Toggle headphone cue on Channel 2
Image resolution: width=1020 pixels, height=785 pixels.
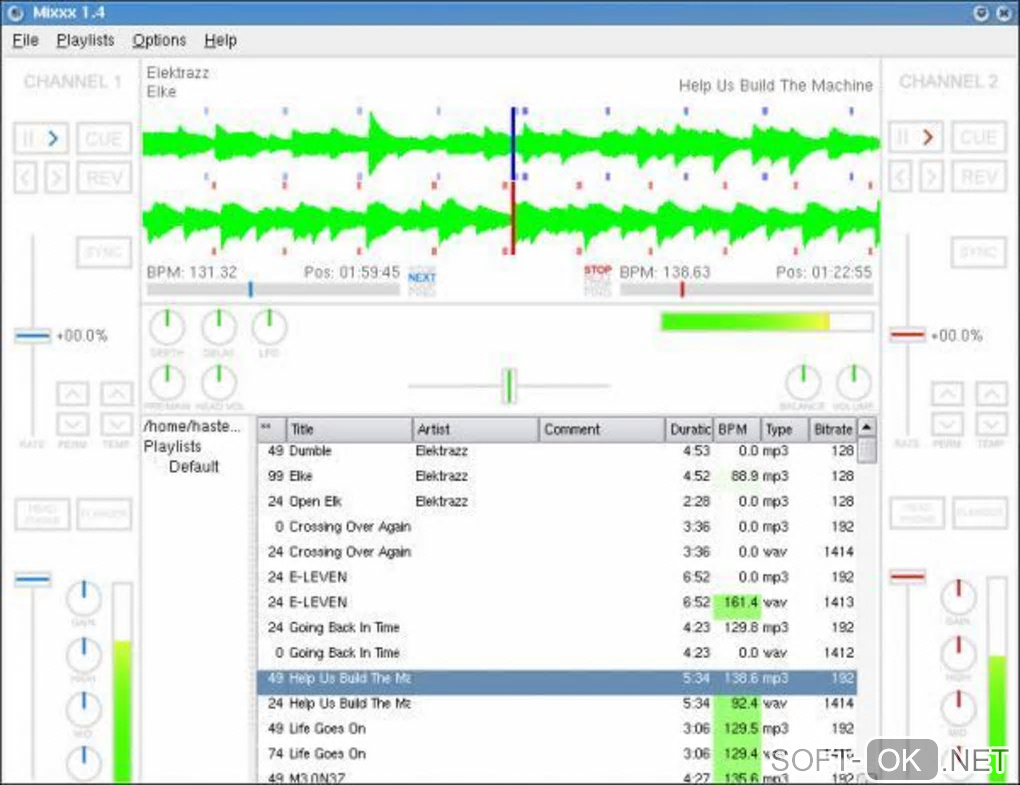(x=917, y=514)
